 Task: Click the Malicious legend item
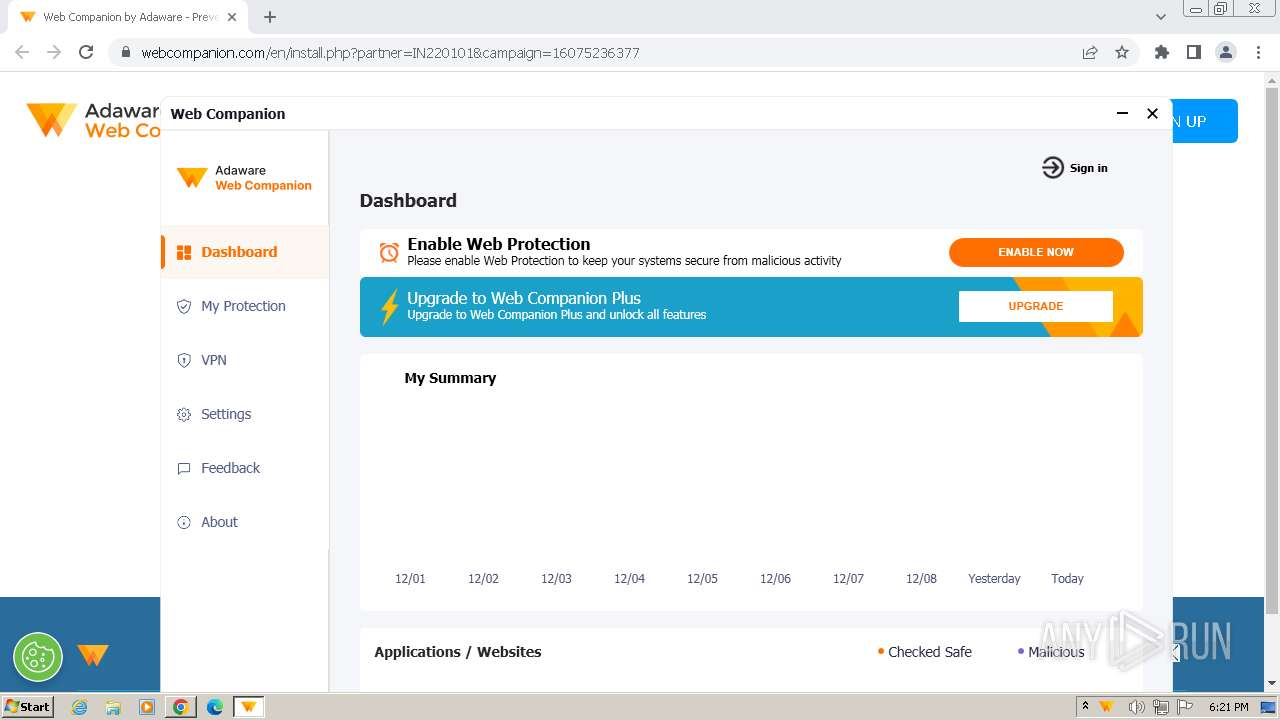pyautogui.click(x=1051, y=652)
